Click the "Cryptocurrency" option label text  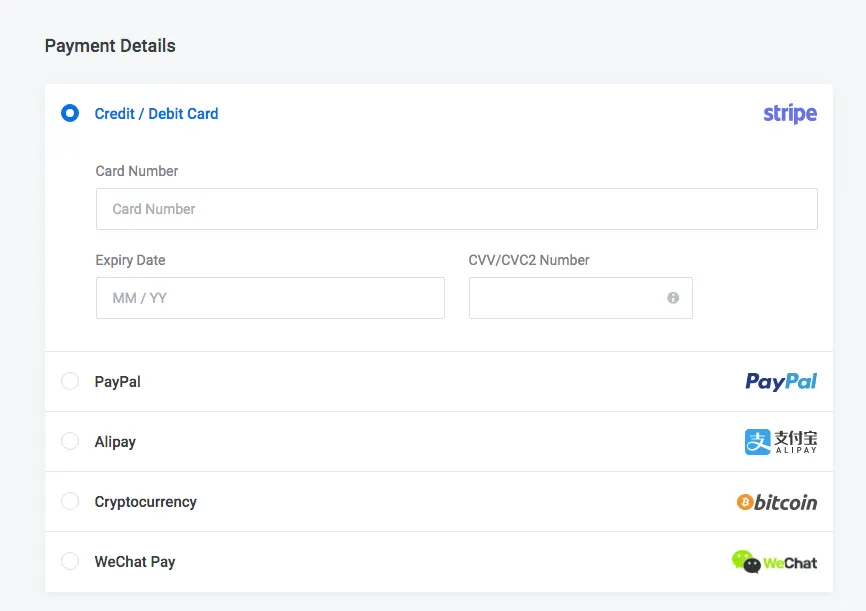pyautogui.click(x=145, y=502)
